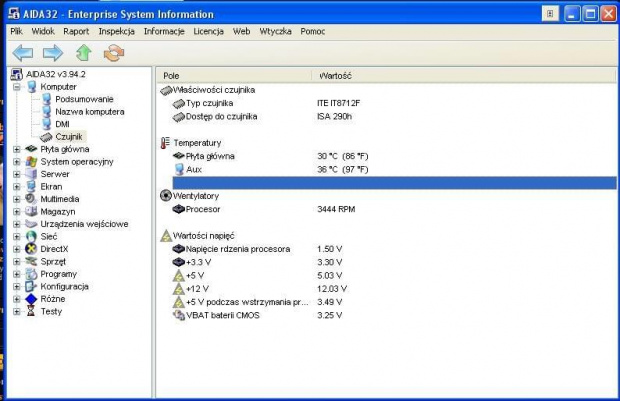620x401 pixels.
Task: Open the Informacje menu
Action: 164,31
